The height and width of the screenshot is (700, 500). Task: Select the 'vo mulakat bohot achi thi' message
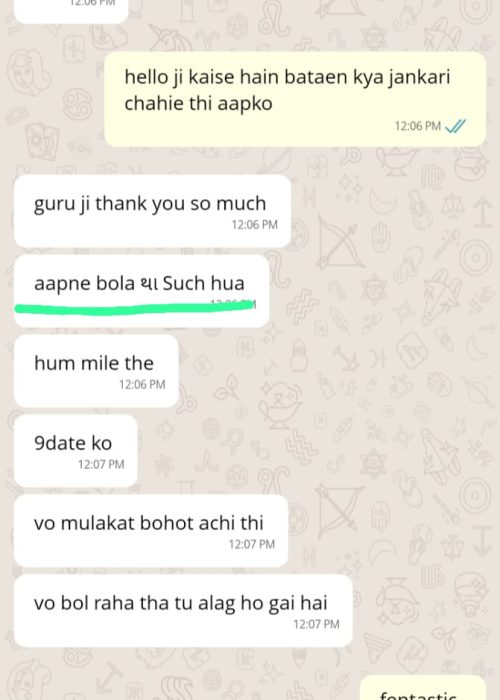(151, 531)
